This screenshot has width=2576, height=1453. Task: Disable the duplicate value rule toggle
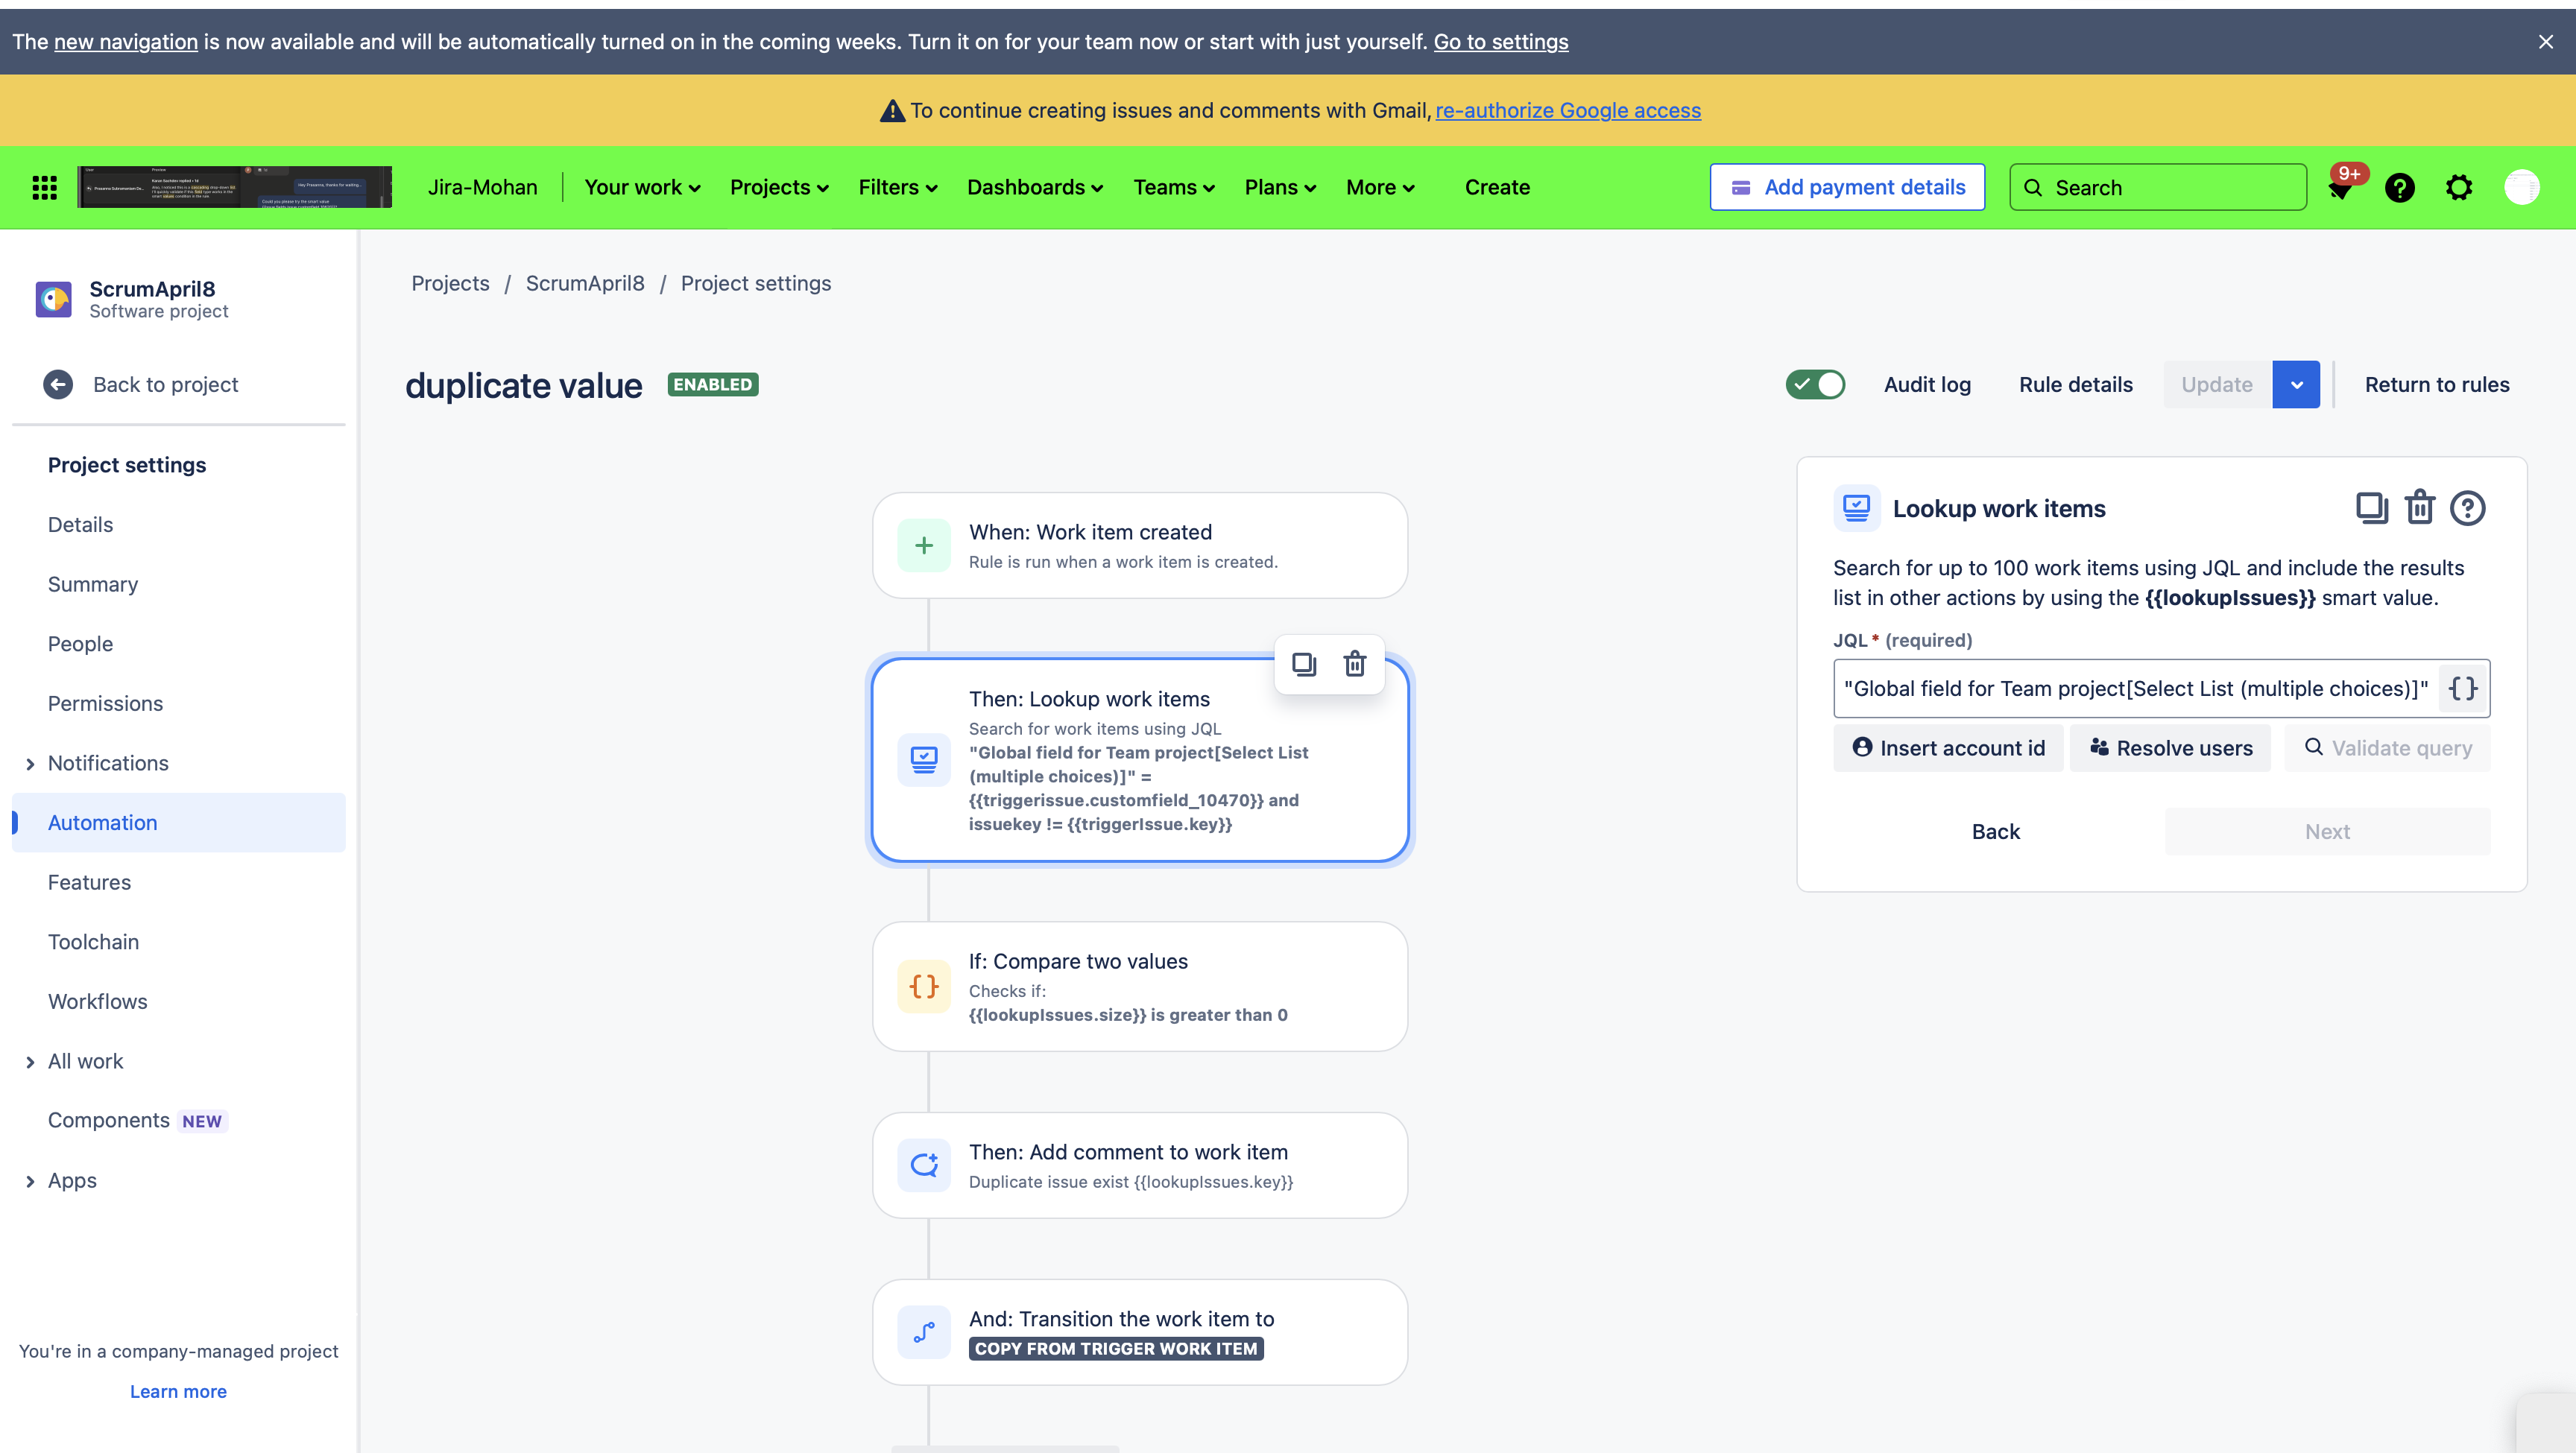coord(1815,384)
